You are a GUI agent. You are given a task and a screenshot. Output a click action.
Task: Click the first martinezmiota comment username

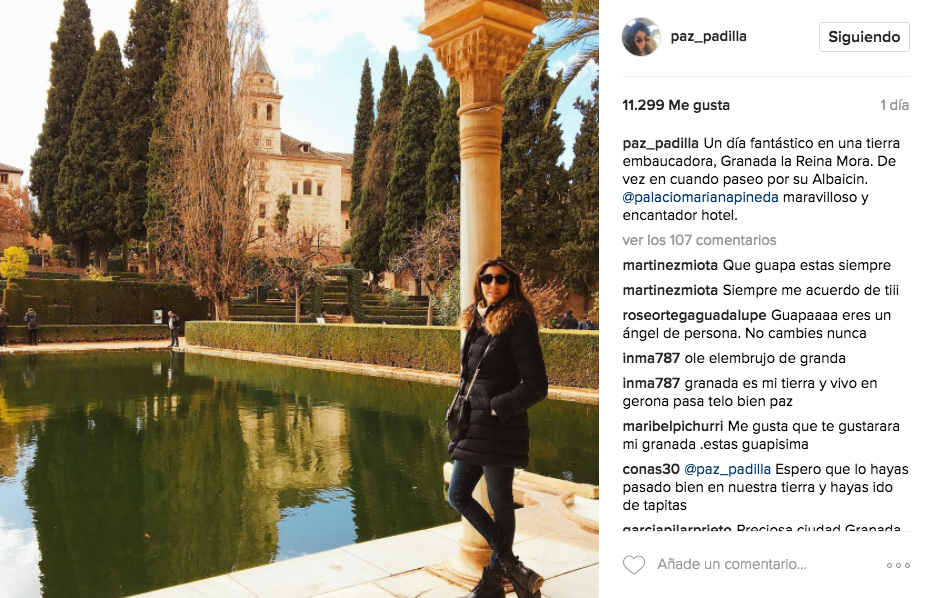pyautogui.click(x=670, y=265)
